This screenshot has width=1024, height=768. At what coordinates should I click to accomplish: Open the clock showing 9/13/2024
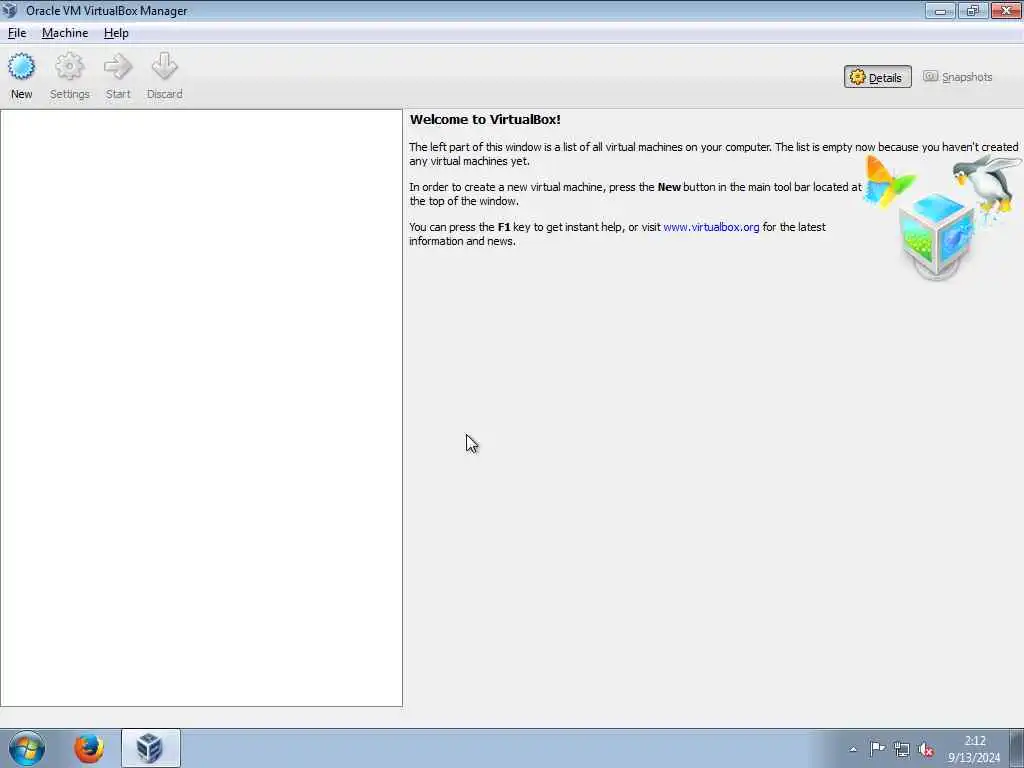[974, 749]
